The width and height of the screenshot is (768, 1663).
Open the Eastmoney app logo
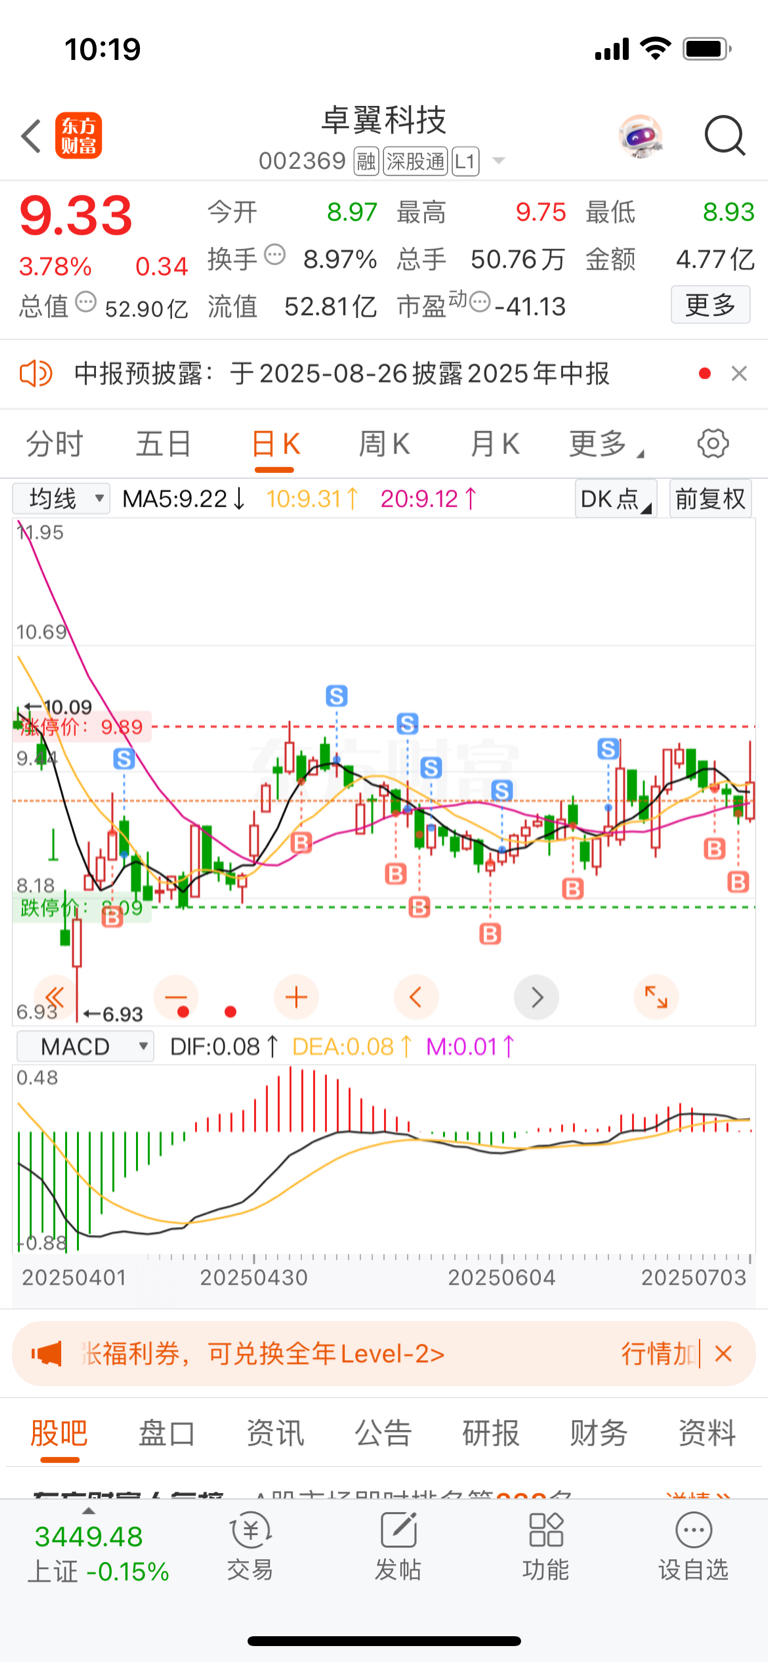pos(78,136)
